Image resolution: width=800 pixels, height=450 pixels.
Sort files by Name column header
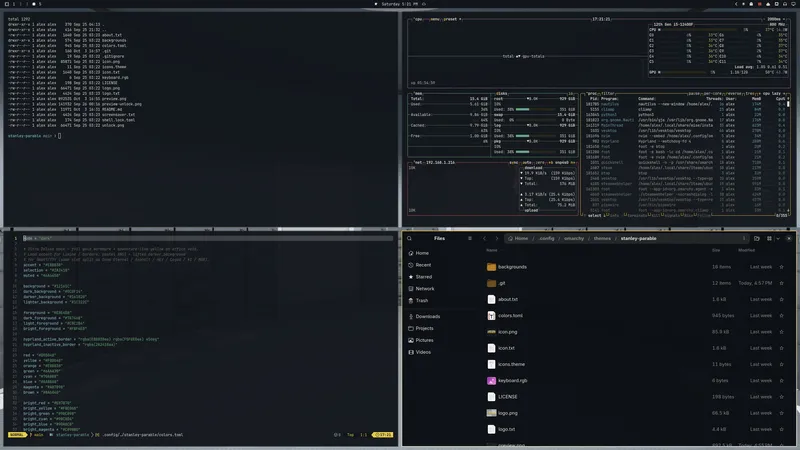click(492, 250)
